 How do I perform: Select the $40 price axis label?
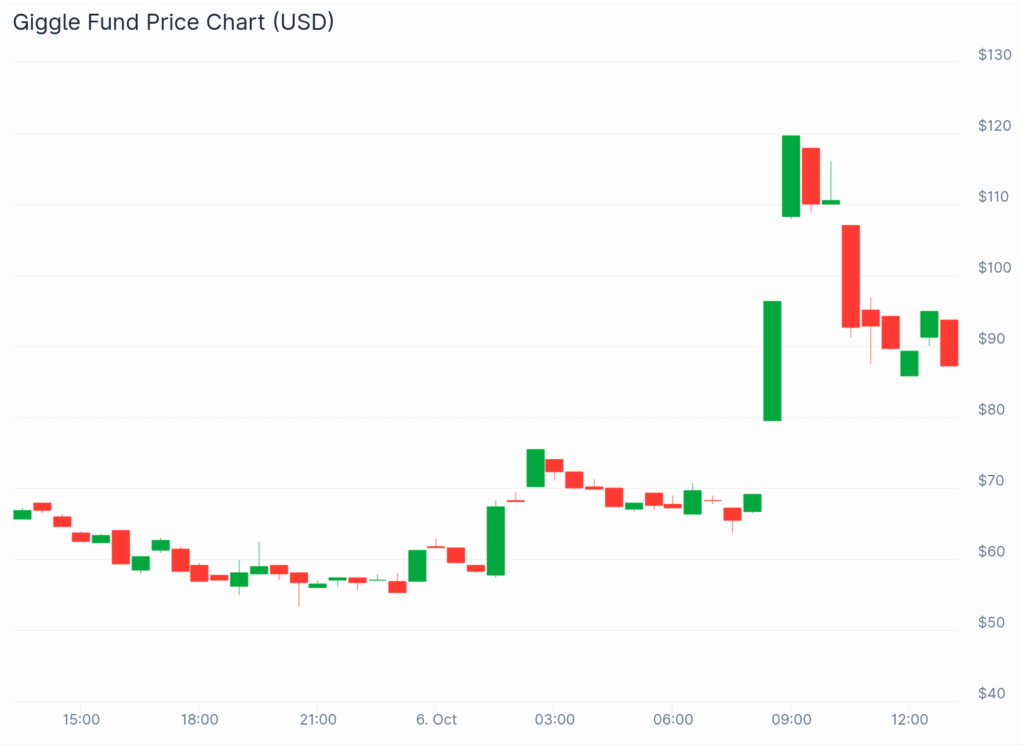point(994,694)
